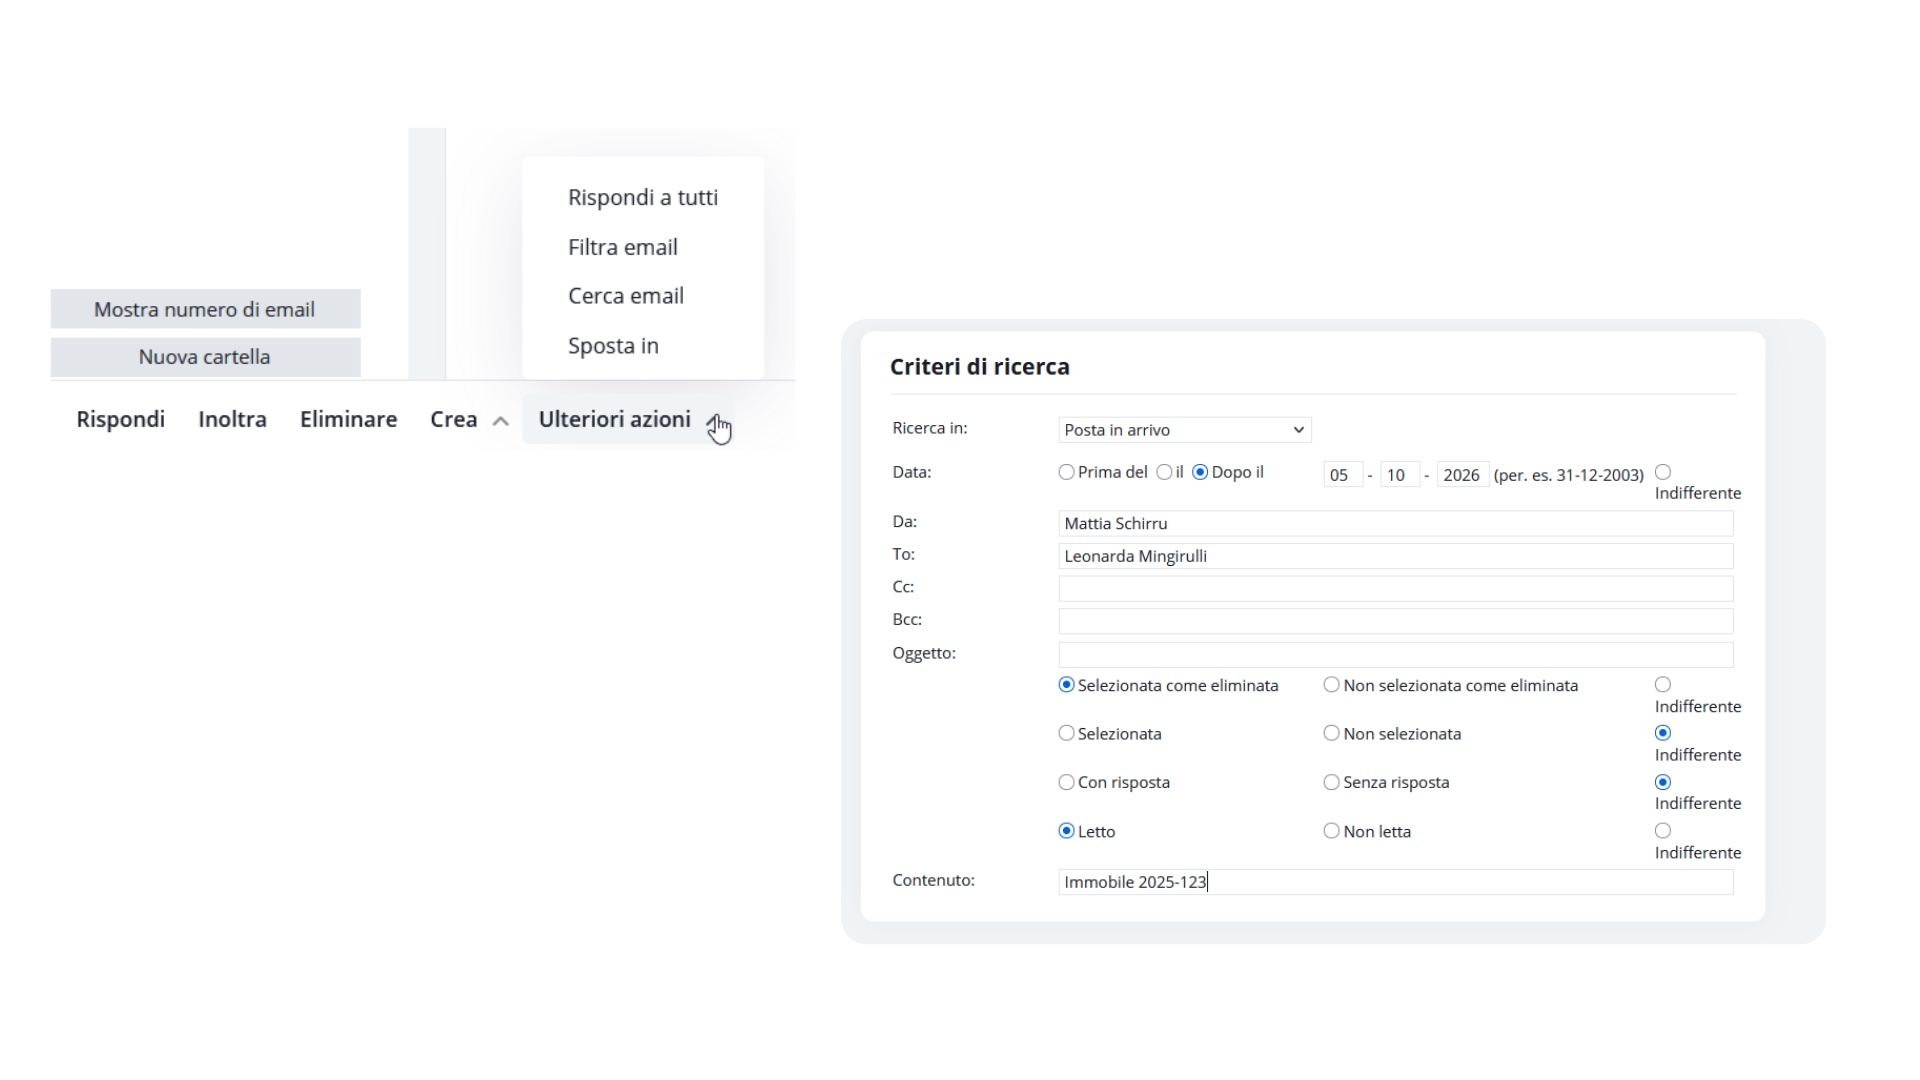Select Indifferente radio in the eliminata row
The width and height of the screenshot is (1920, 1080).
point(1663,685)
